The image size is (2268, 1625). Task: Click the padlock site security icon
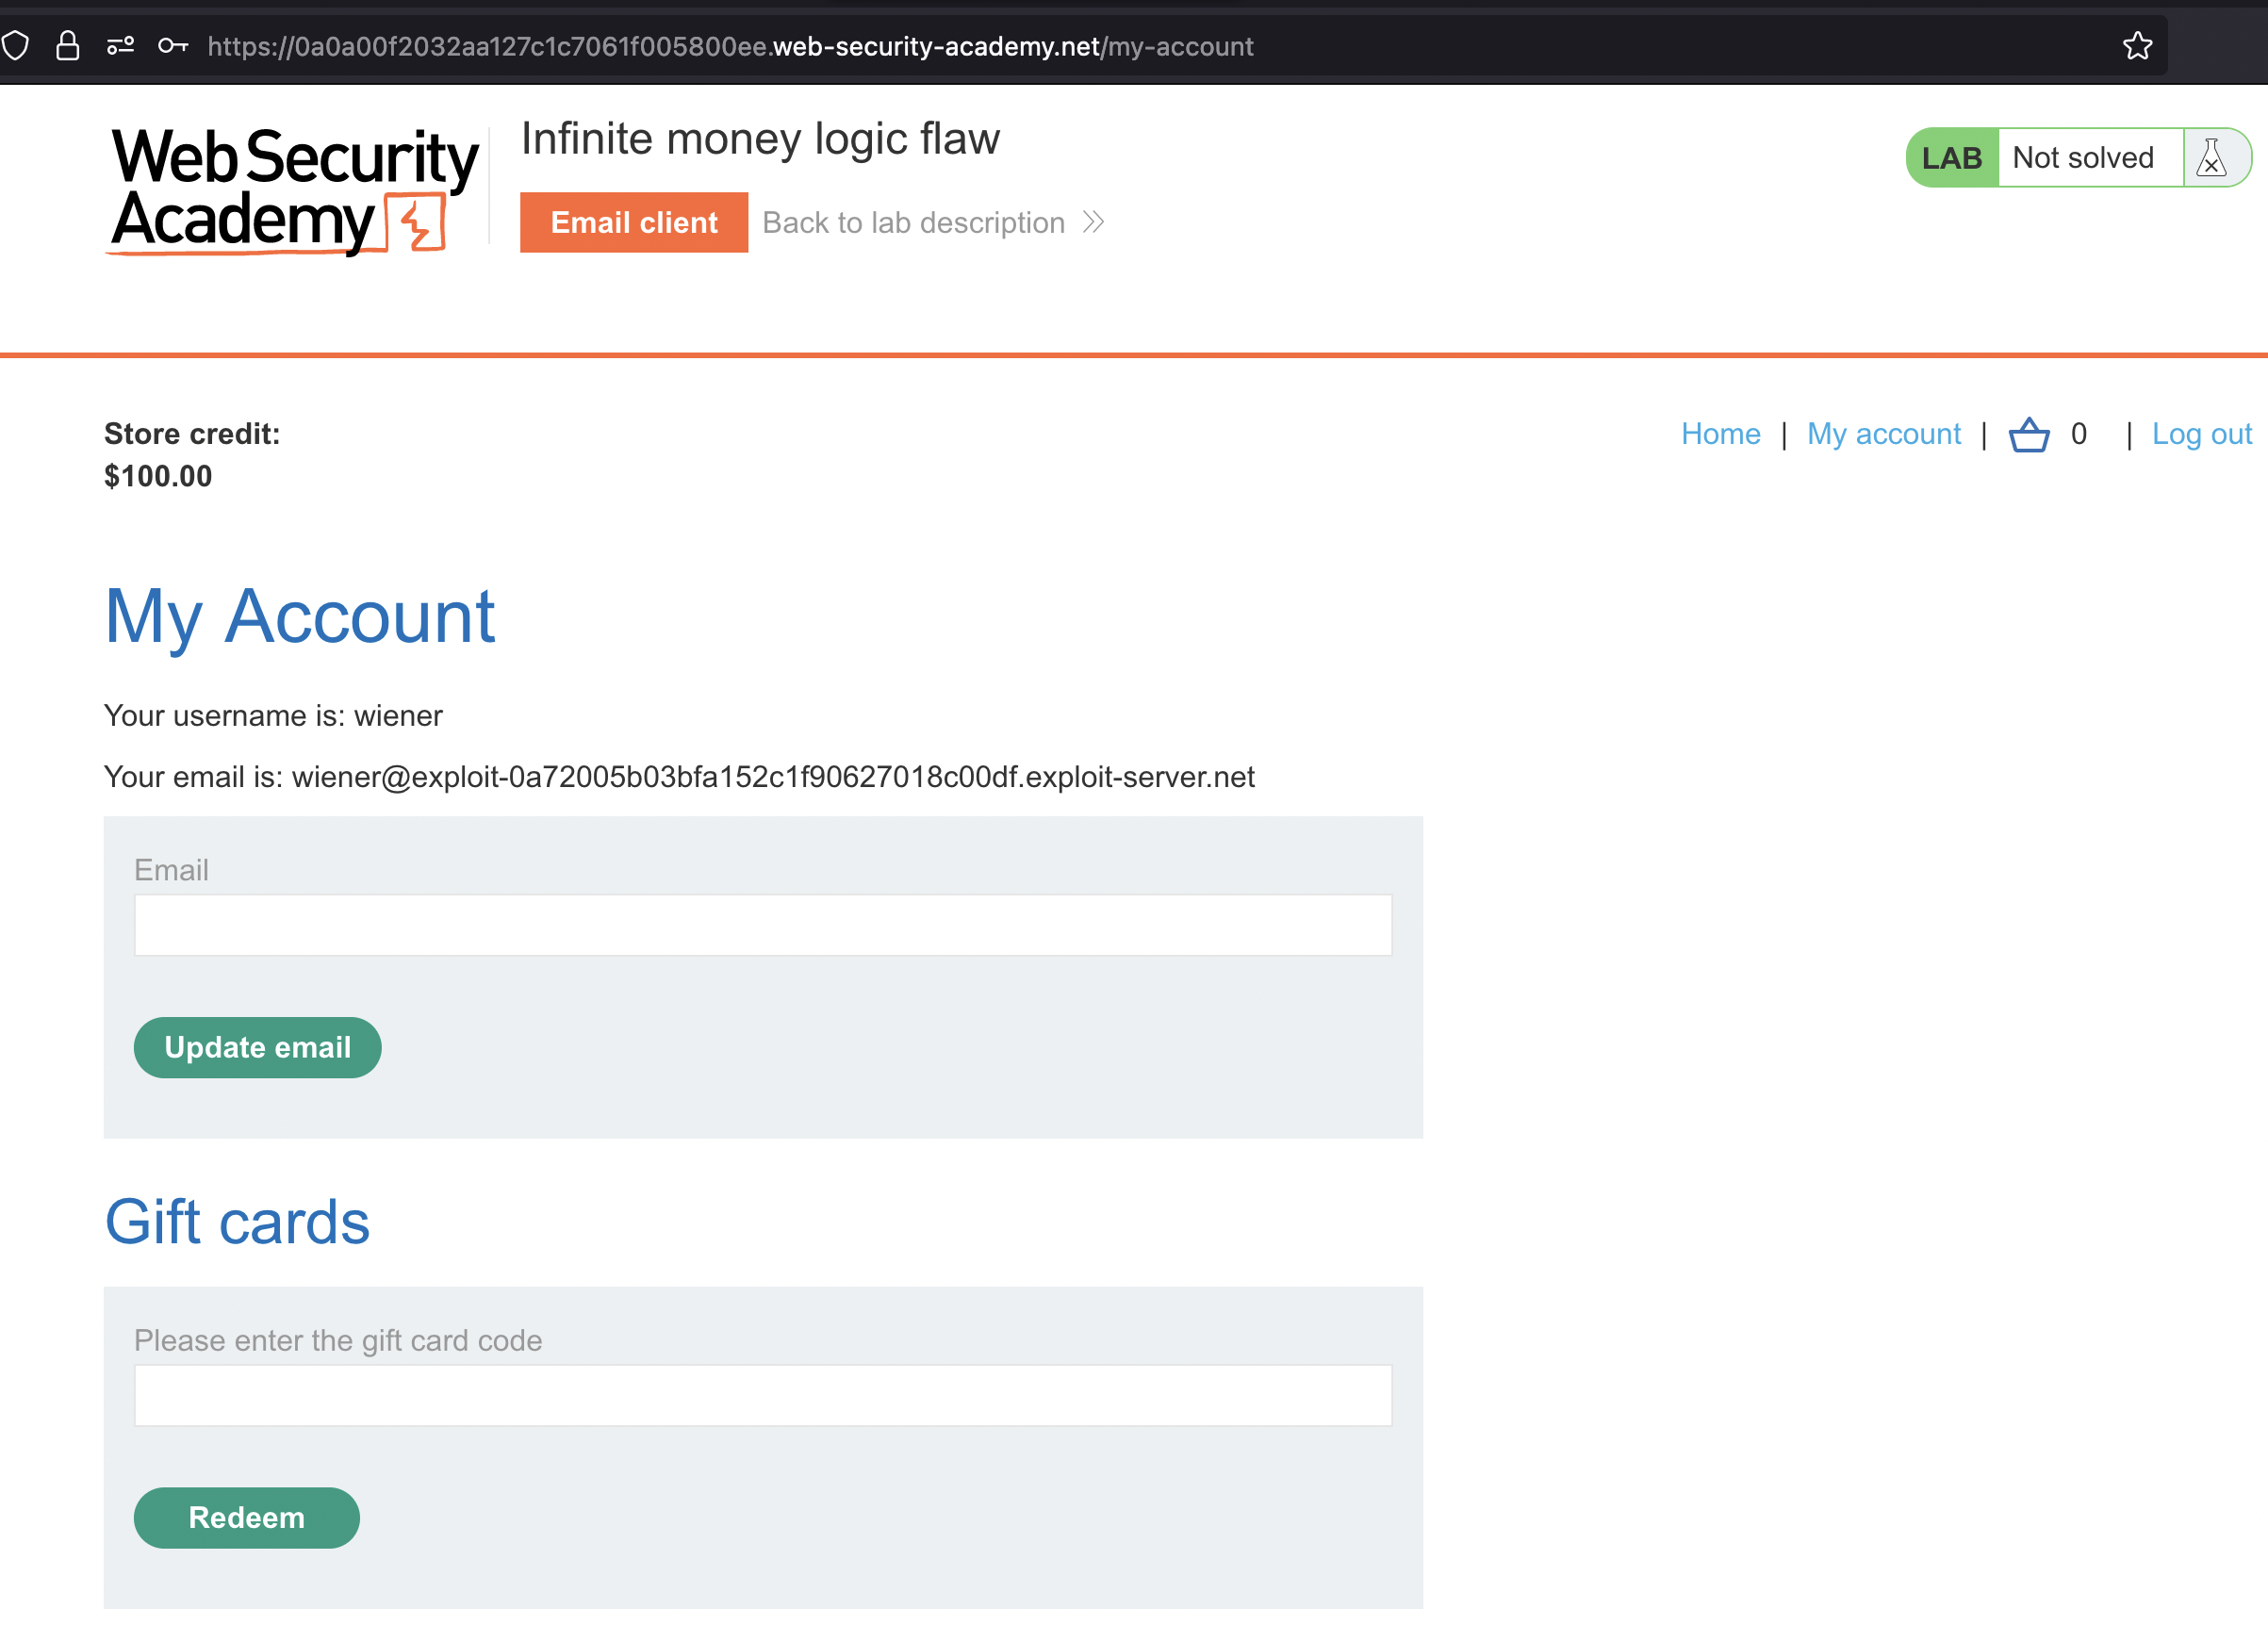(x=68, y=46)
